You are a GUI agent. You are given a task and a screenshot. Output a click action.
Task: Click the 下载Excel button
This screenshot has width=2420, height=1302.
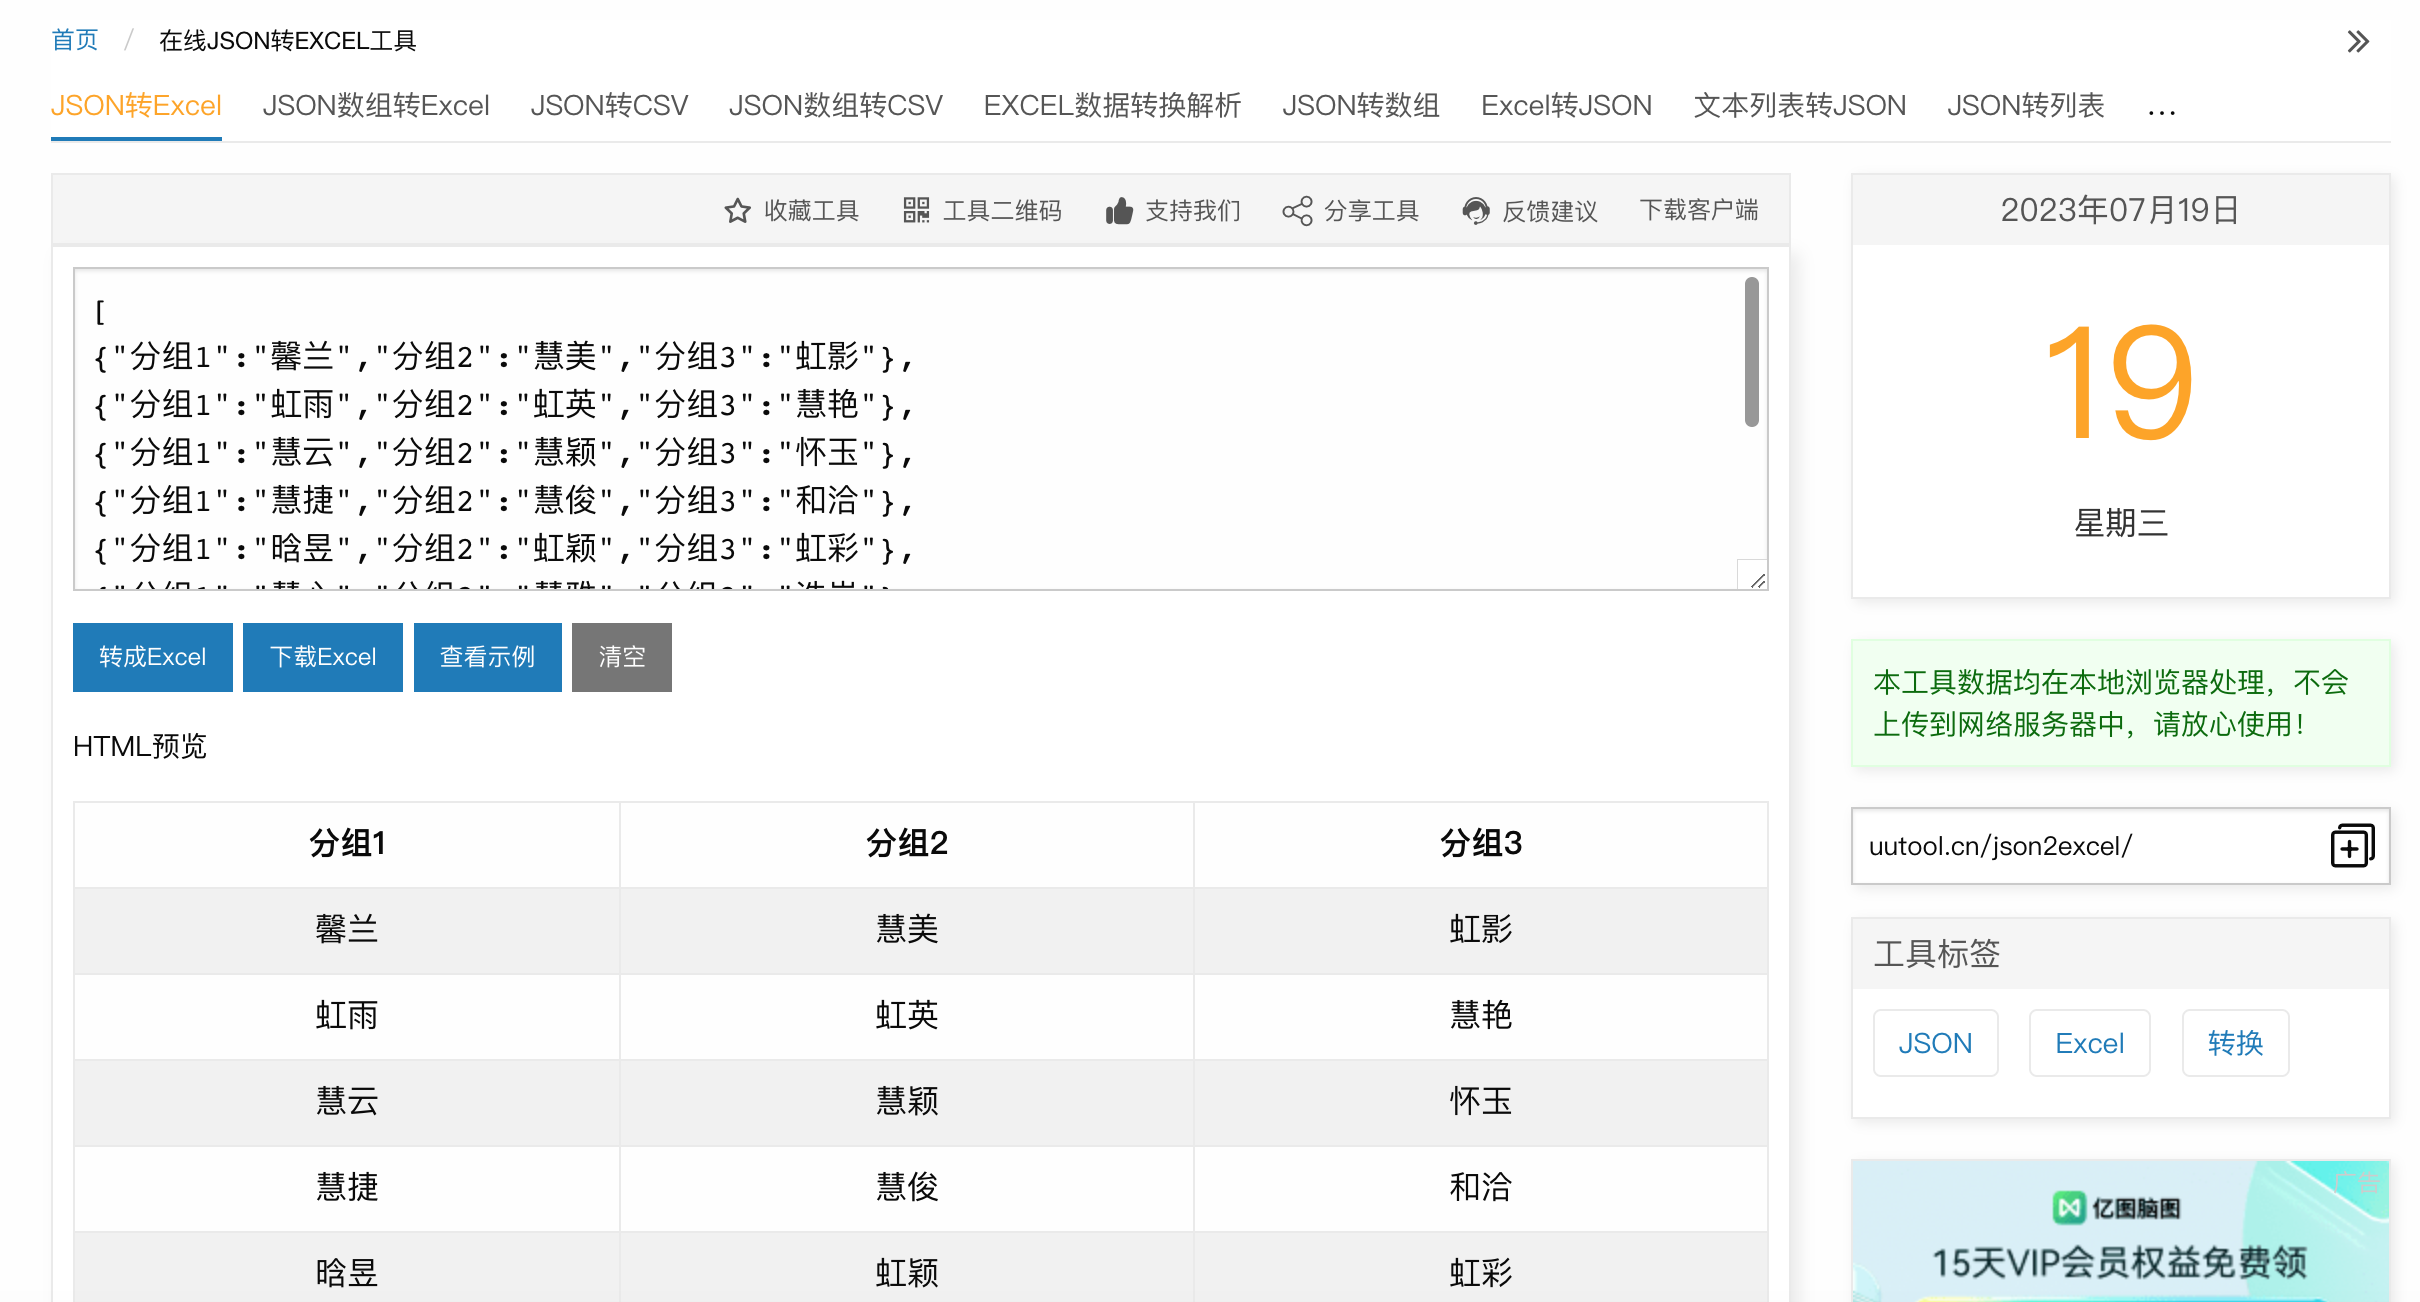323,657
